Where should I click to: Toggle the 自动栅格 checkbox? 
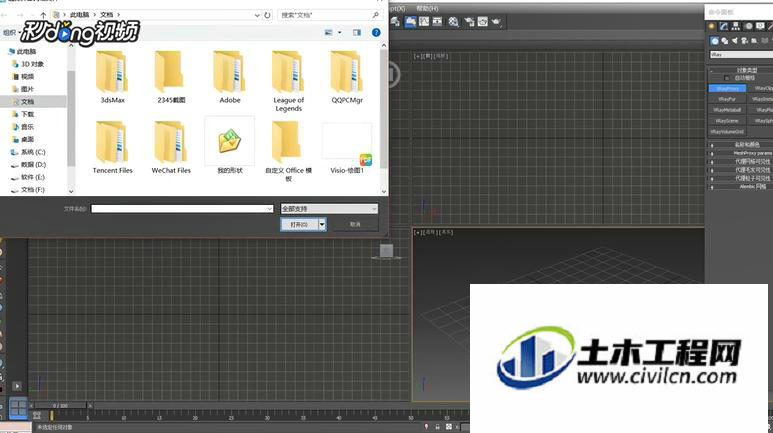tap(727, 78)
